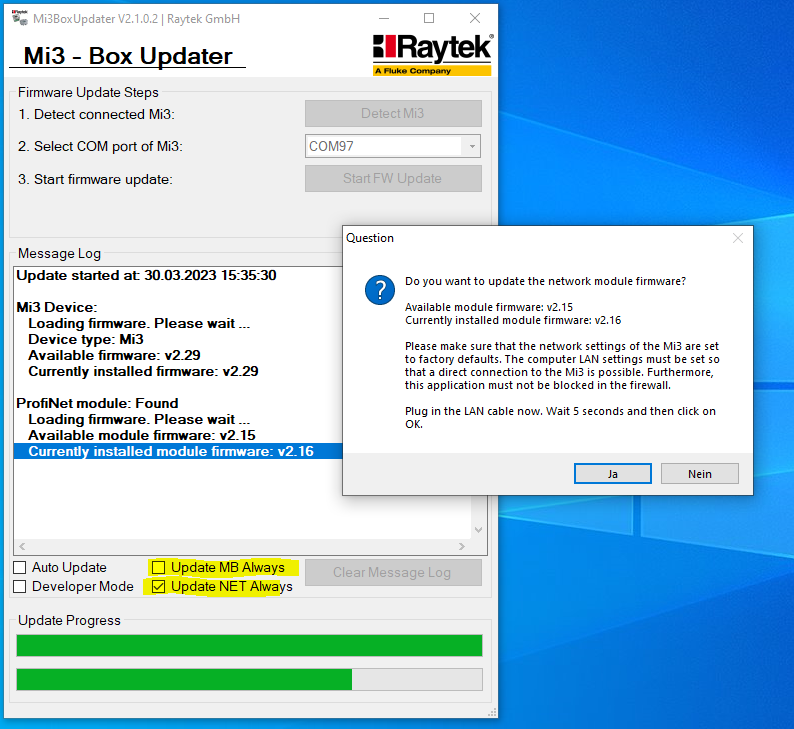
Task: Select log line 'Currently installed firmware: v2.29'
Action: tap(143, 372)
